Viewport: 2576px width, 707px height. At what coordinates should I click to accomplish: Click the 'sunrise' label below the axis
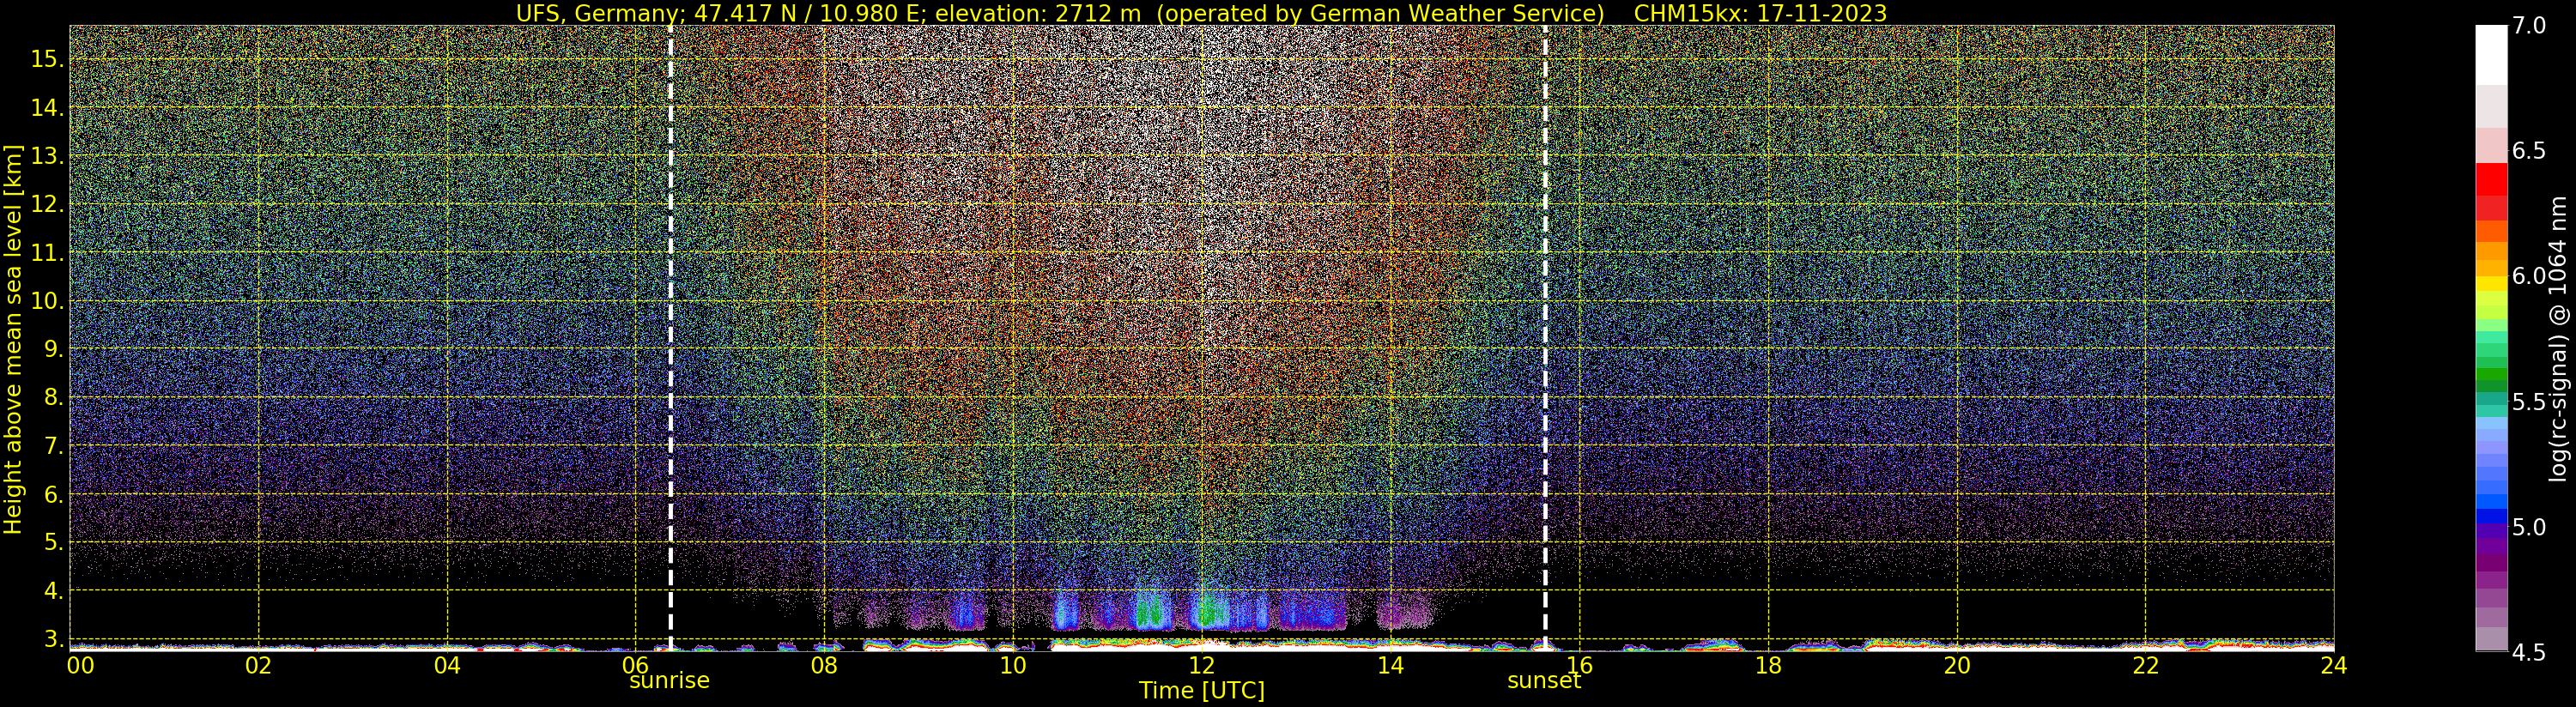(x=669, y=681)
